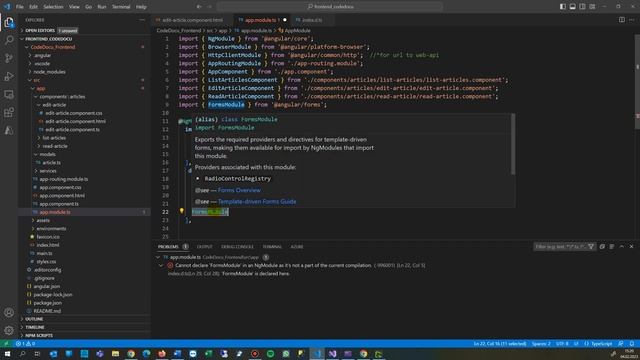The width and height of the screenshot is (640, 360).
Task: Click the Ln 22, Col 16 cursor position
Action: point(500,344)
